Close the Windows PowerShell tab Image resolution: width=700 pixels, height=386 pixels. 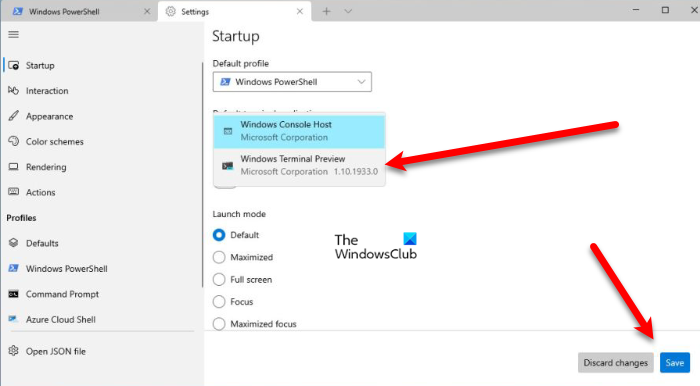pyautogui.click(x=147, y=12)
